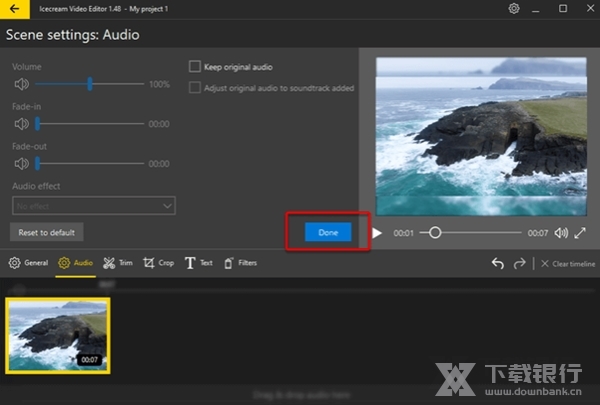The width and height of the screenshot is (600, 405).
Task: Undo the last action
Action: click(497, 263)
